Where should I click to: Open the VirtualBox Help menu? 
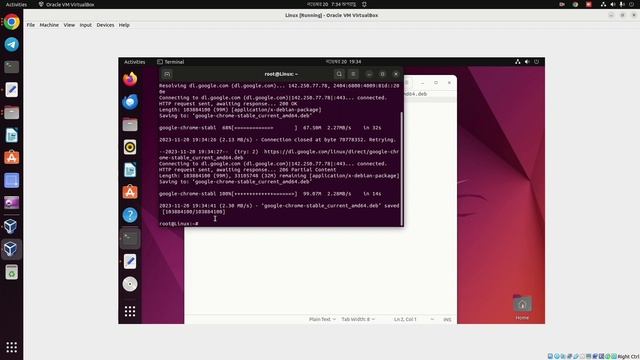click(x=124, y=25)
